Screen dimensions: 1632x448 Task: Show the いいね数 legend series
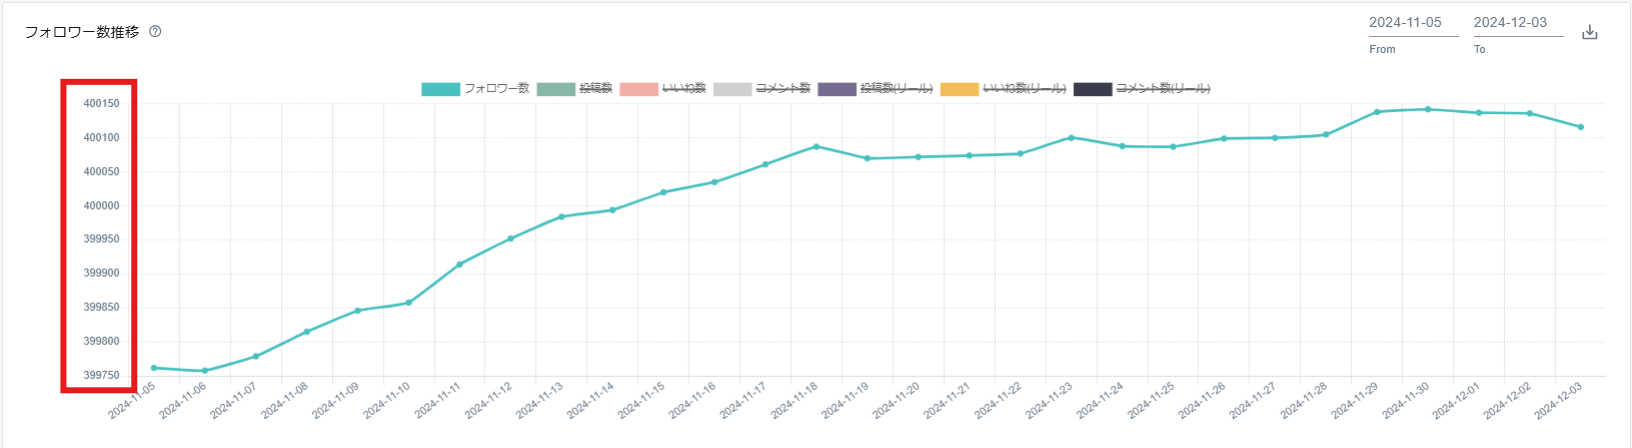[664, 89]
